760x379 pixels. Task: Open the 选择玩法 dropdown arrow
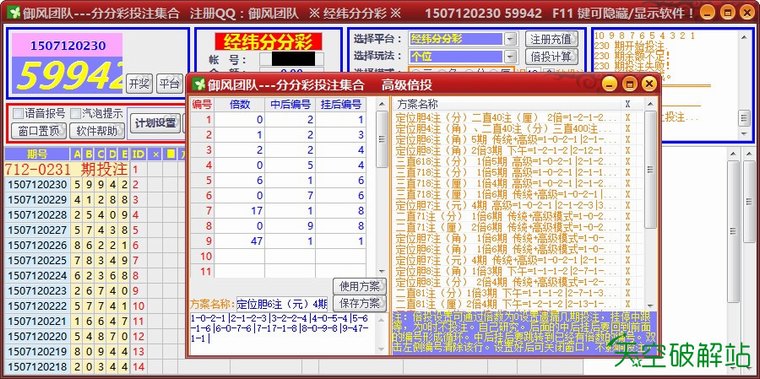(x=510, y=57)
